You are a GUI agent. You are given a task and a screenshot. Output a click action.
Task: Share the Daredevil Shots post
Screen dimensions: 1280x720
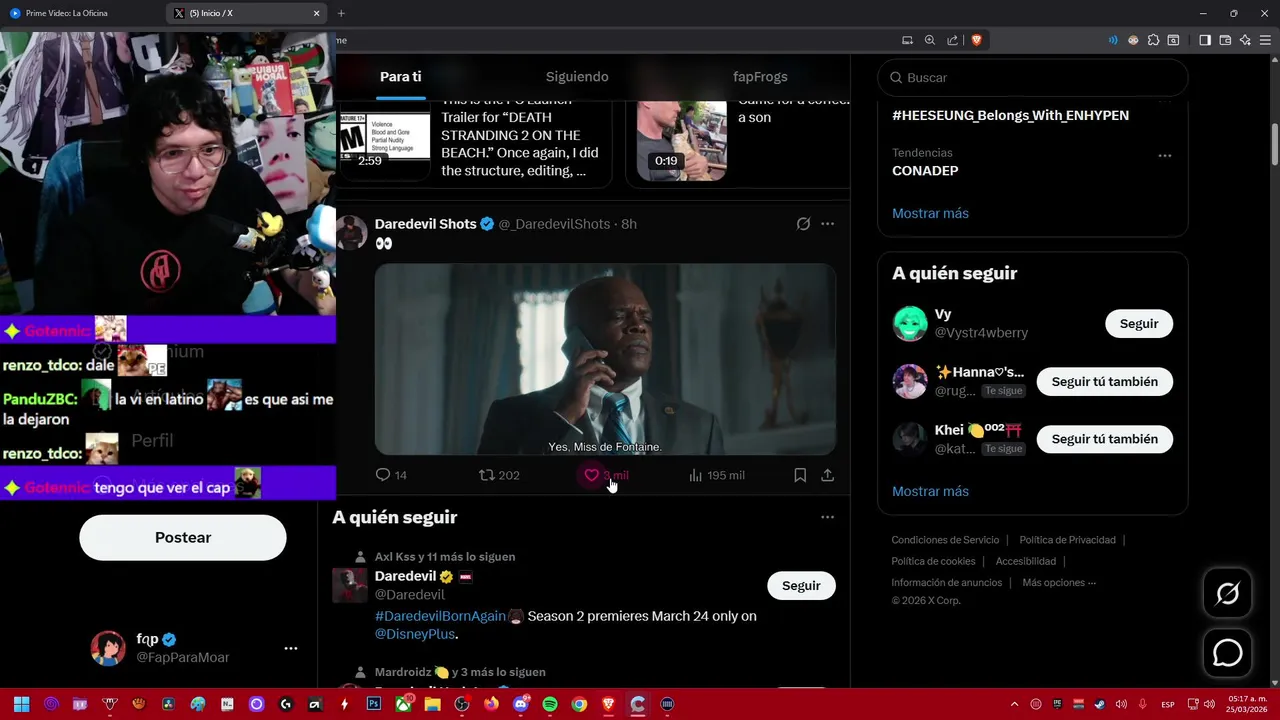pyautogui.click(x=827, y=475)
